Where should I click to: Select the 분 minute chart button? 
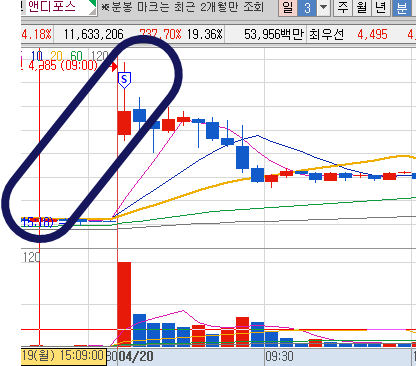[402, 8]
